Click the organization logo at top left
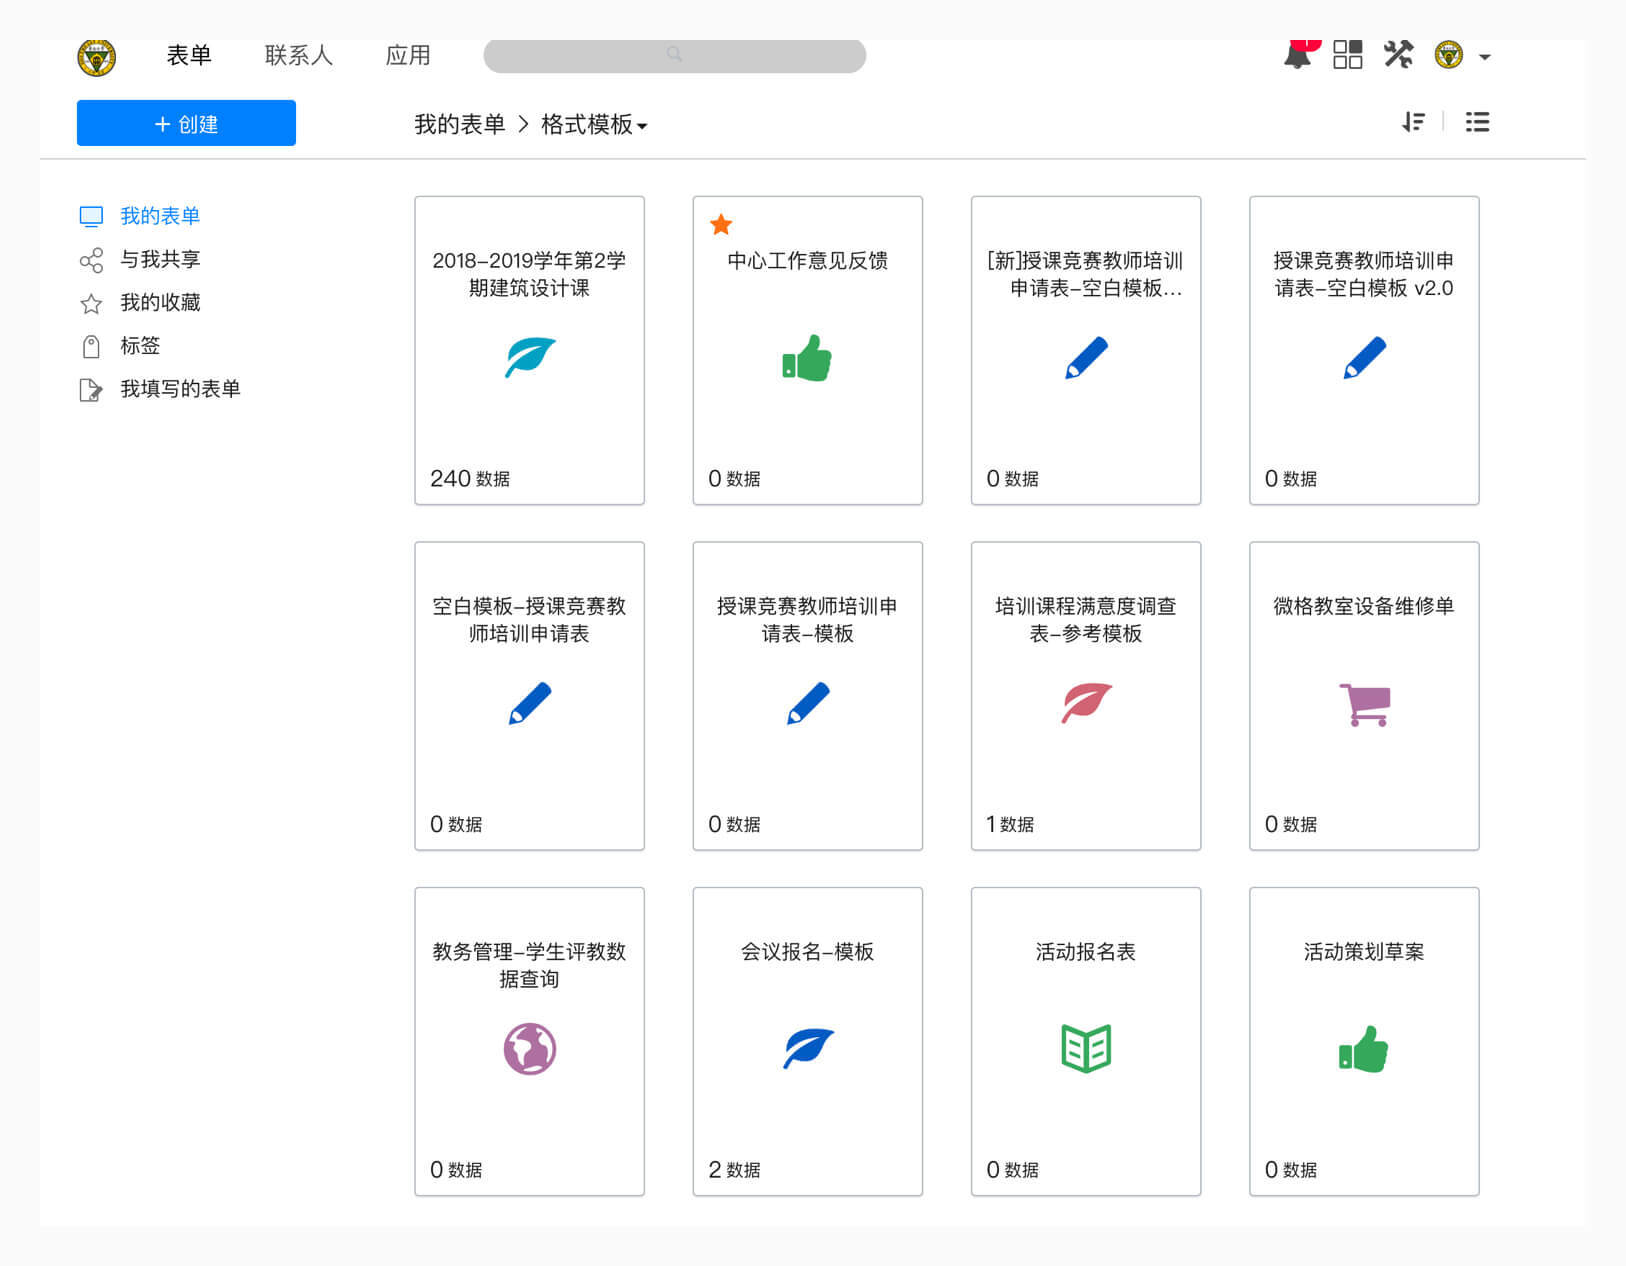 click(97, 57)
